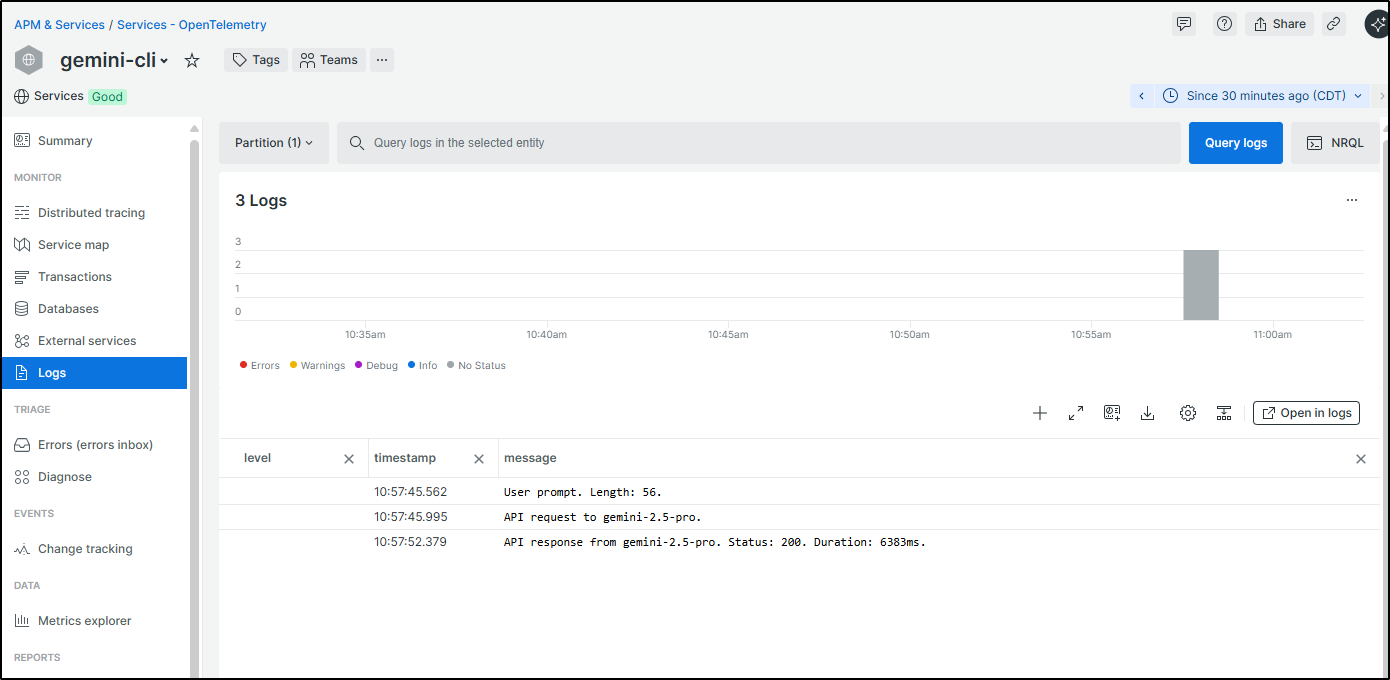Copy permalink with the link icon
The height and width of the screenshot is (680, 1390).
[x=1333, y=24]
